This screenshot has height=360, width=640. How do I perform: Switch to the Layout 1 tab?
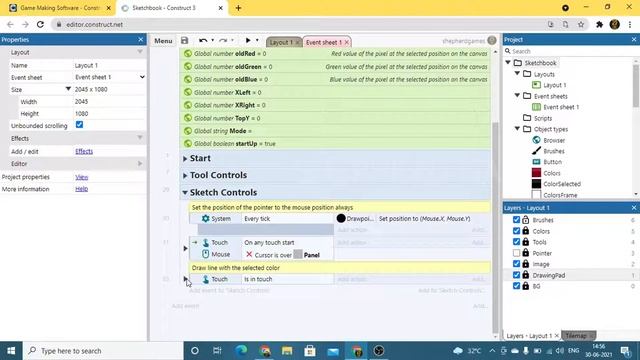pyautogui.click(x=281, y=42)
